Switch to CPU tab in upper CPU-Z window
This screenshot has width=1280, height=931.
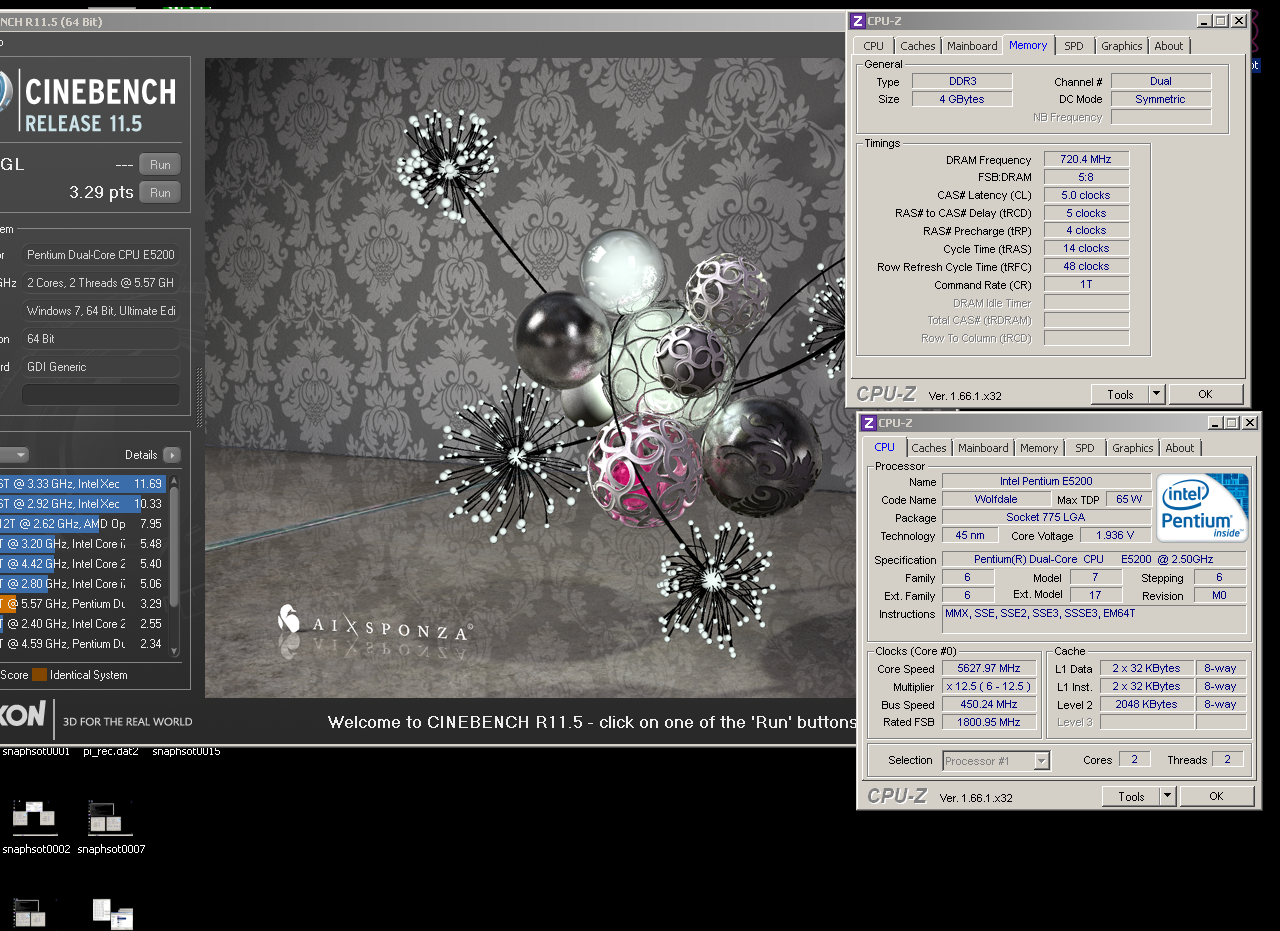pyautogui.click(x=873, y=46)
